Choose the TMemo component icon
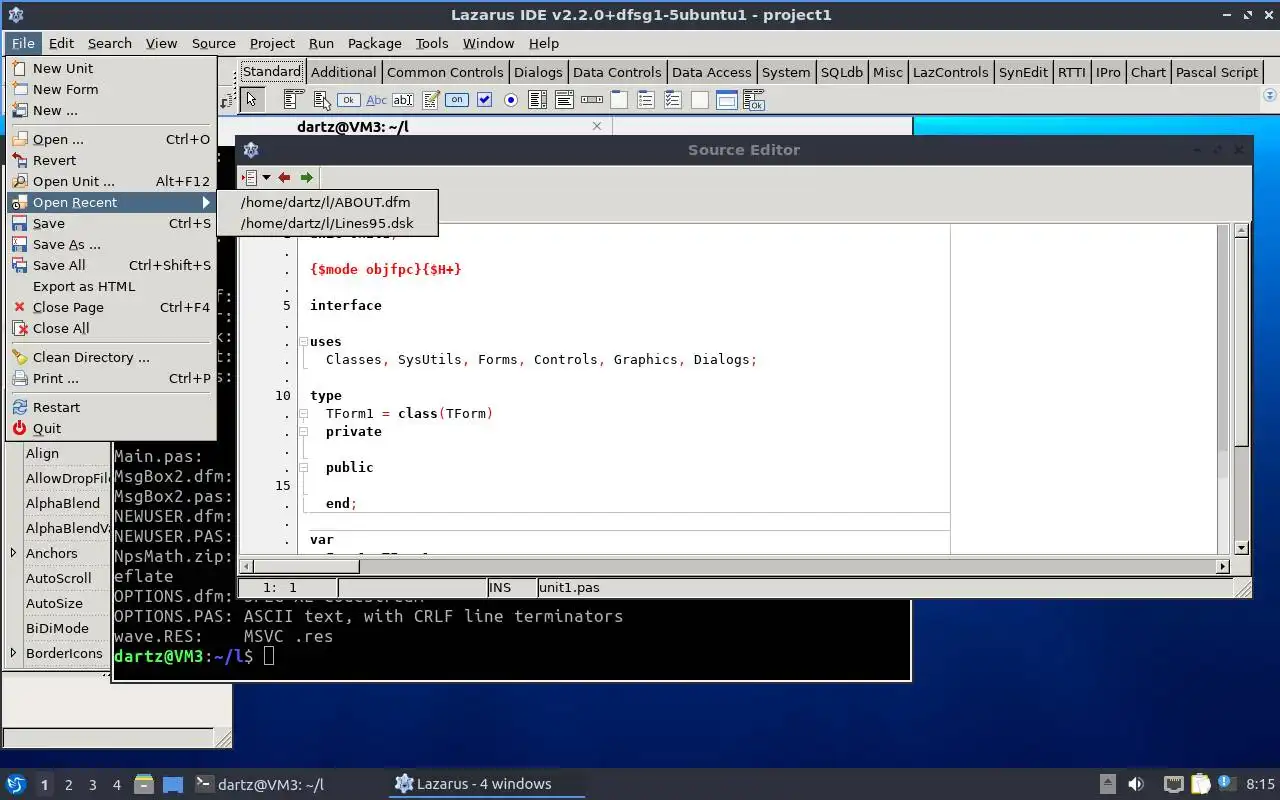Screen dimensions: 1280x800 (x=431, y=99)
